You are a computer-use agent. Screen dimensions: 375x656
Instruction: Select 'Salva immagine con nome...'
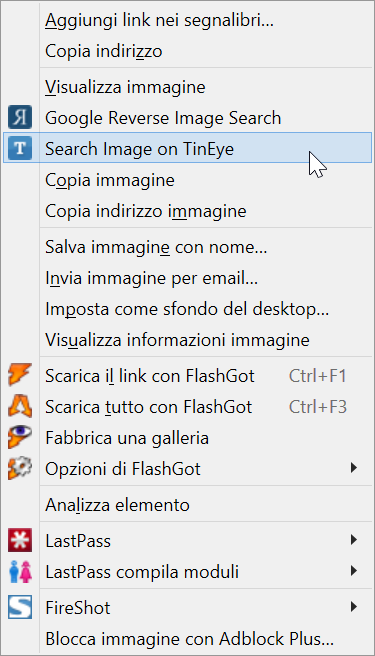tap(187, 247)
